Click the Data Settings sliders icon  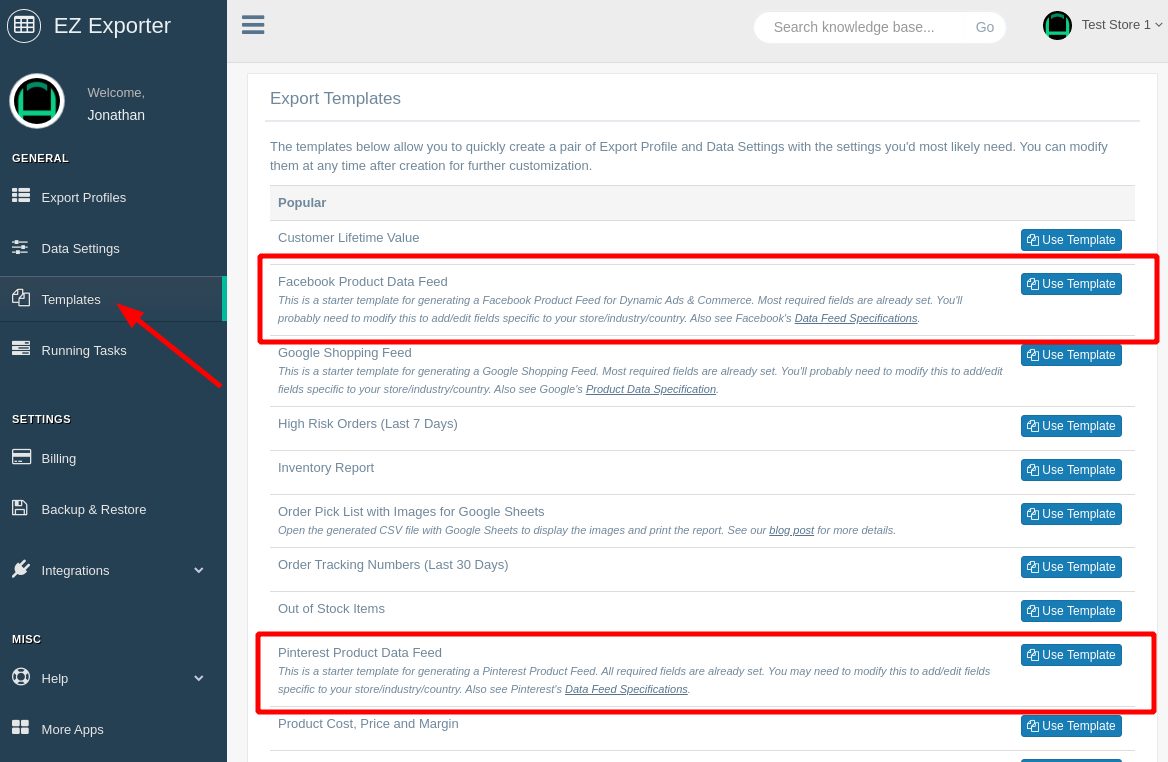pos(20,247)
